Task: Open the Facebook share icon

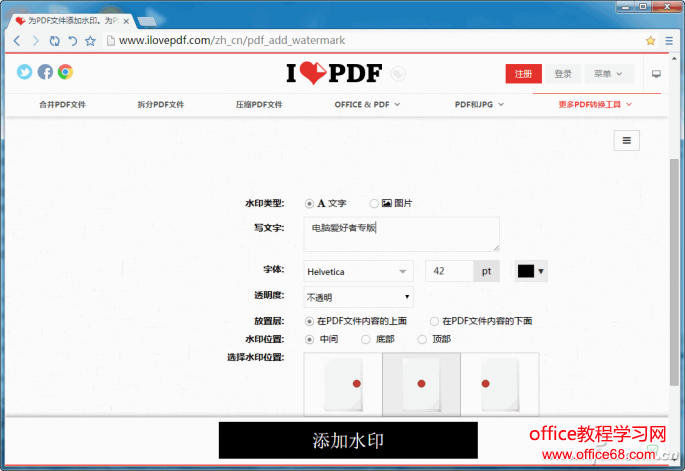Action: pos(45,72)
